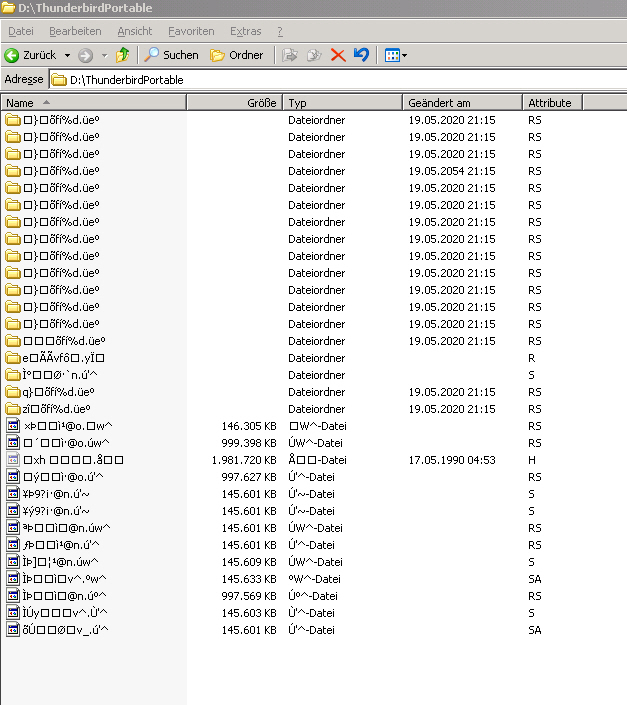Select the file named ¥Þ9?i·@n.ú'~
Image resolution: width=627 pixels, height=705 pixels.
(48, 494)
